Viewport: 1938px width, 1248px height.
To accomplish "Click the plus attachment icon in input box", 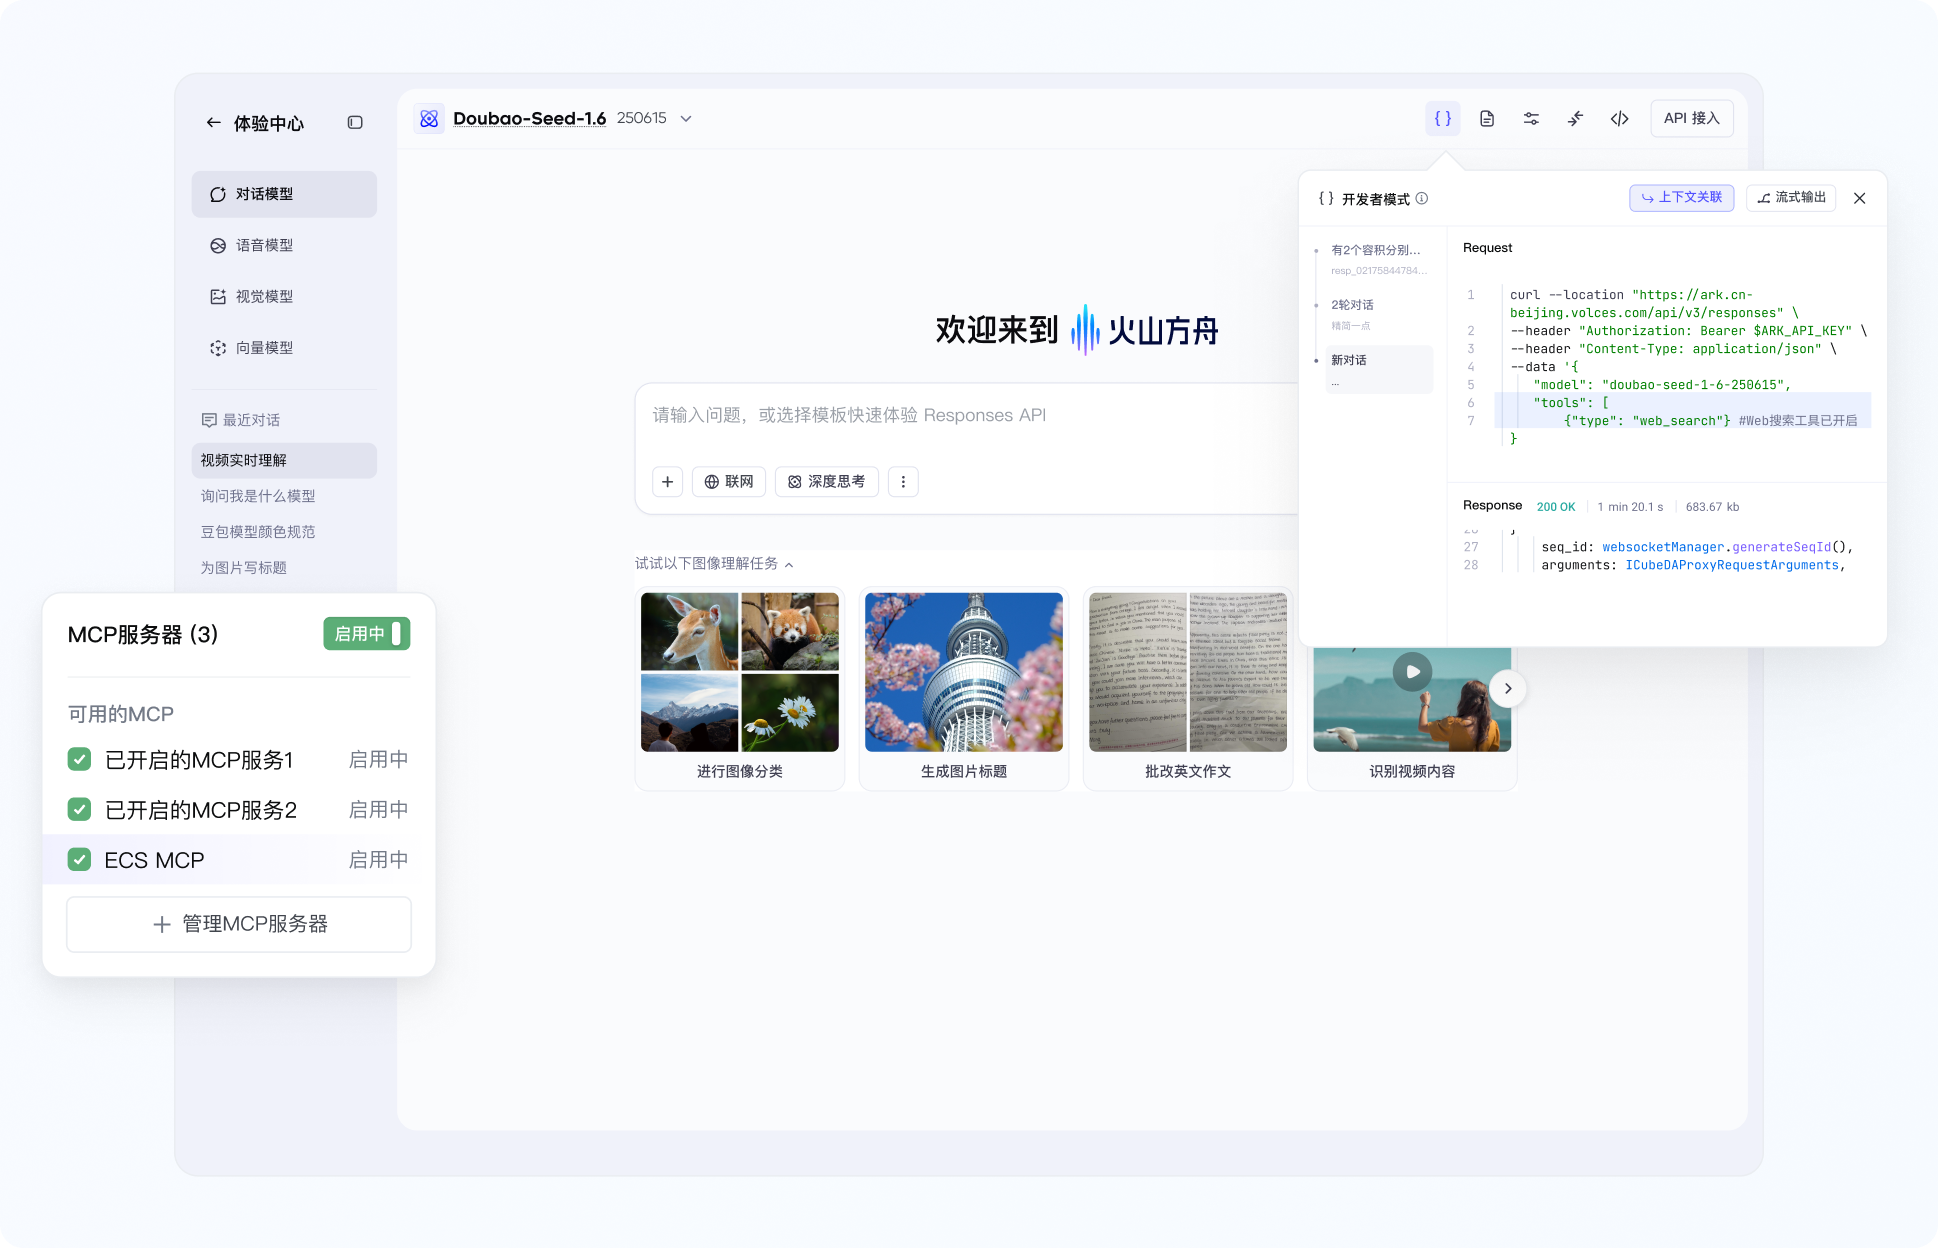I will pos(667,481).
